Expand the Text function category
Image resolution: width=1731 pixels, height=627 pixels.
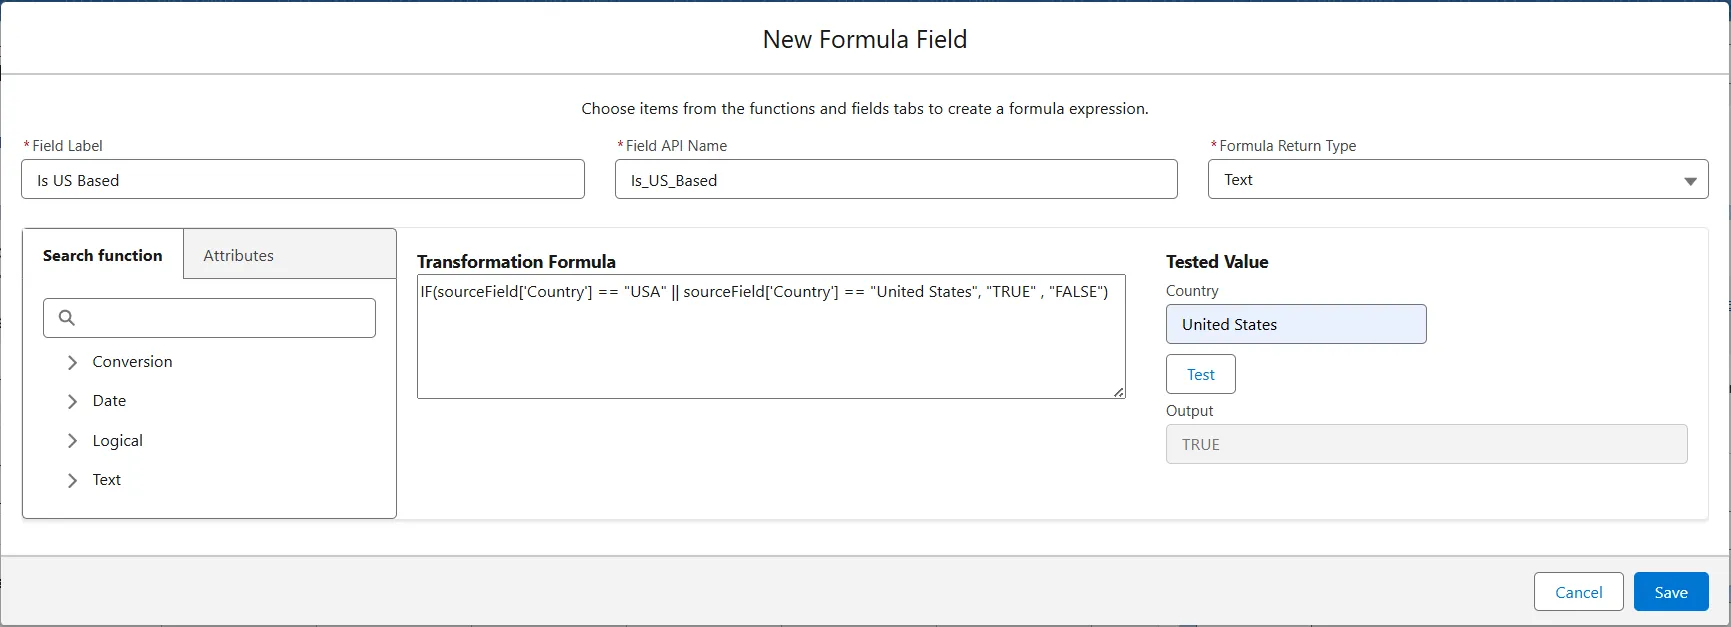pos(72,480)
